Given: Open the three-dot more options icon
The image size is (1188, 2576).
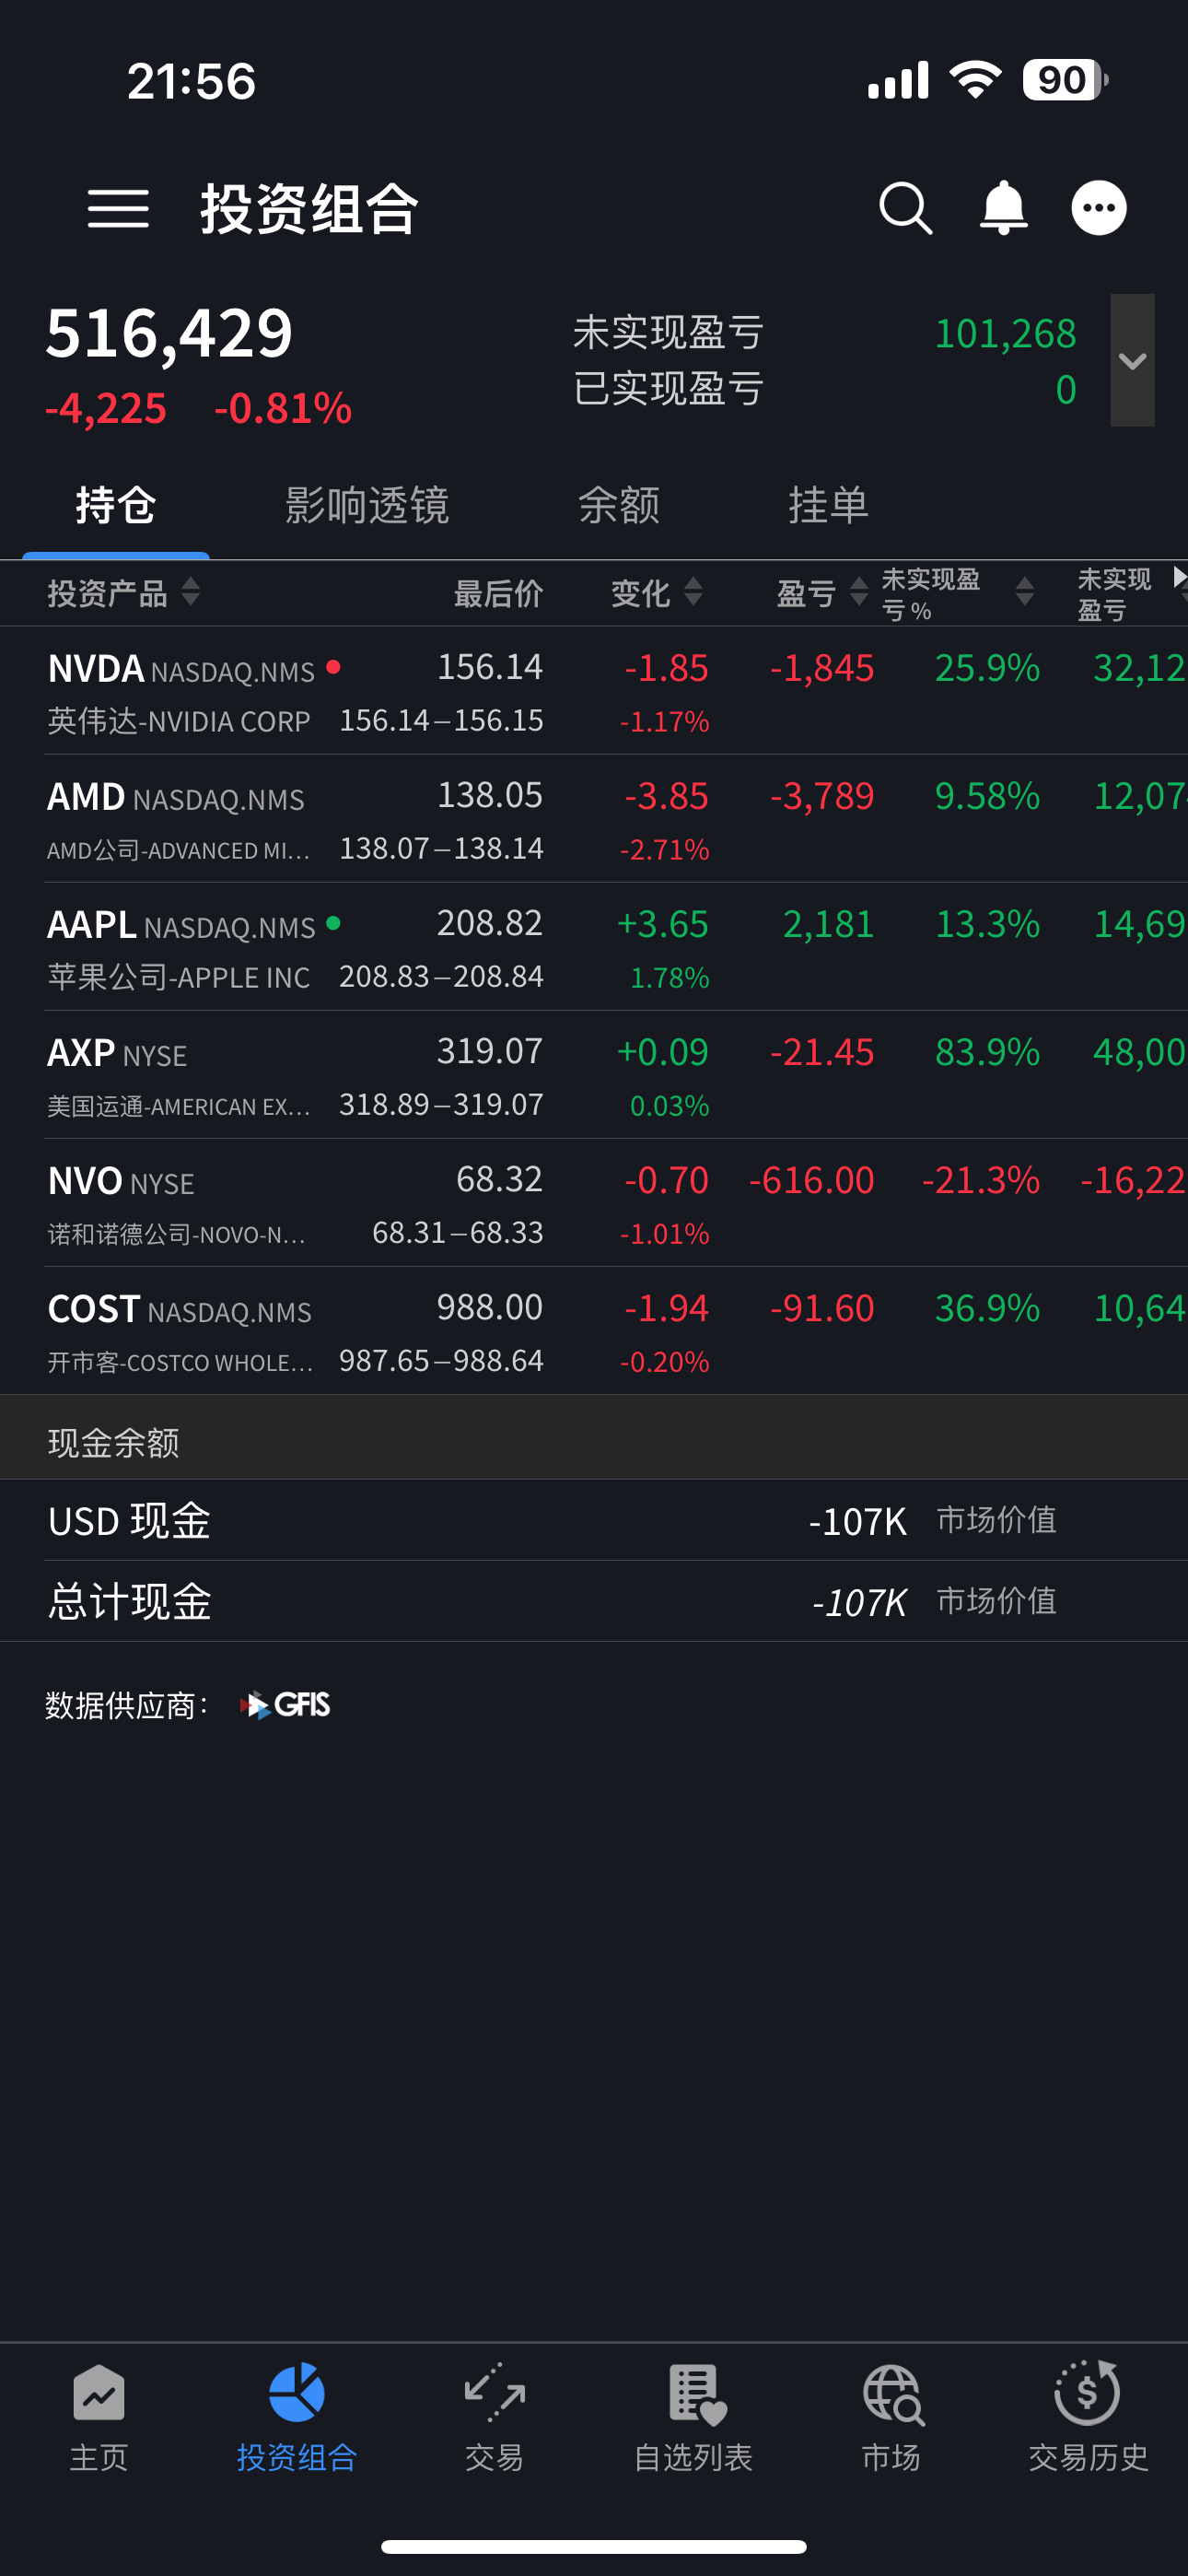Looking at the screenshot, I should pos(1099,208).
